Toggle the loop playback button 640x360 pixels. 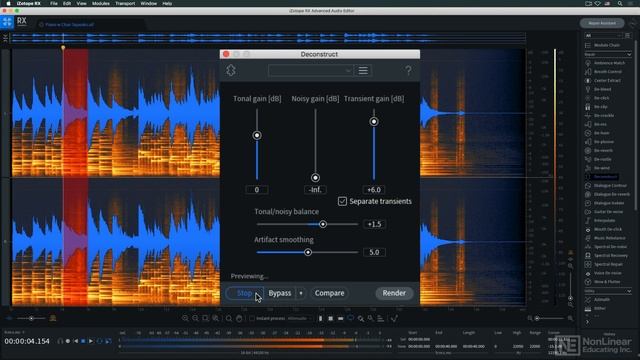[99, 341]
